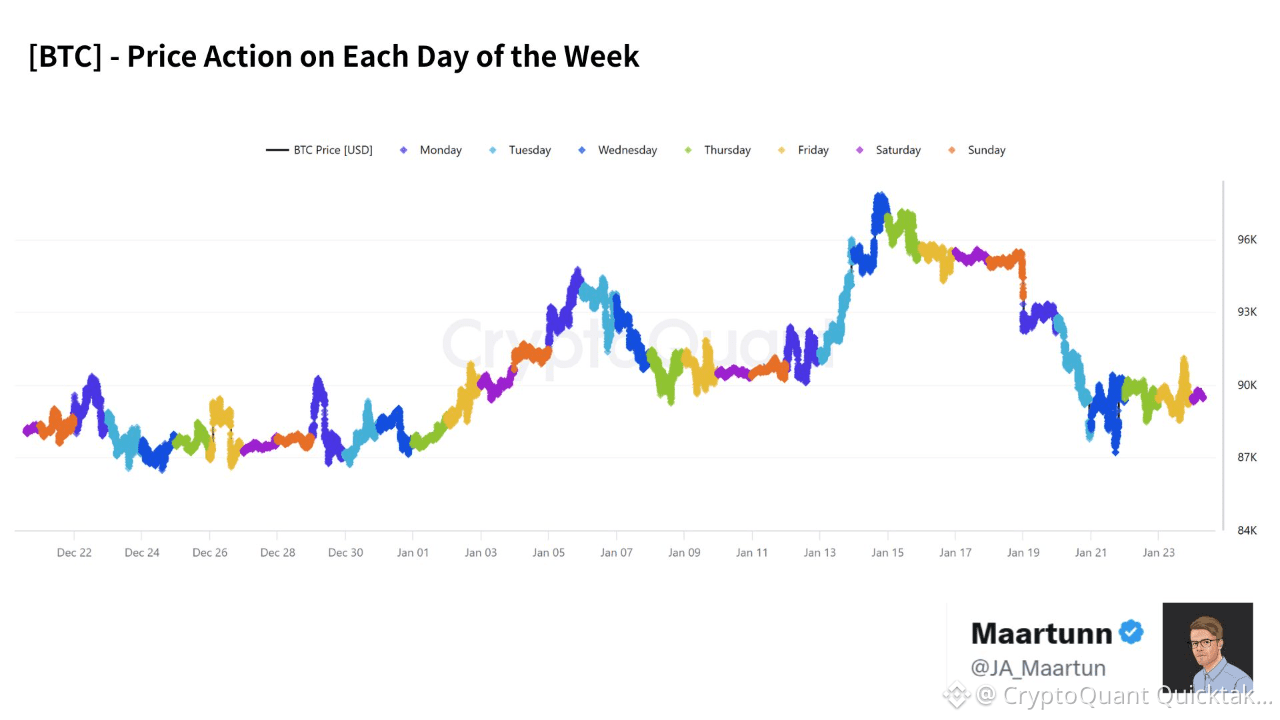
Task: Toggle the BTC Price [USD] legend label
Action: [x=333, y=150]
